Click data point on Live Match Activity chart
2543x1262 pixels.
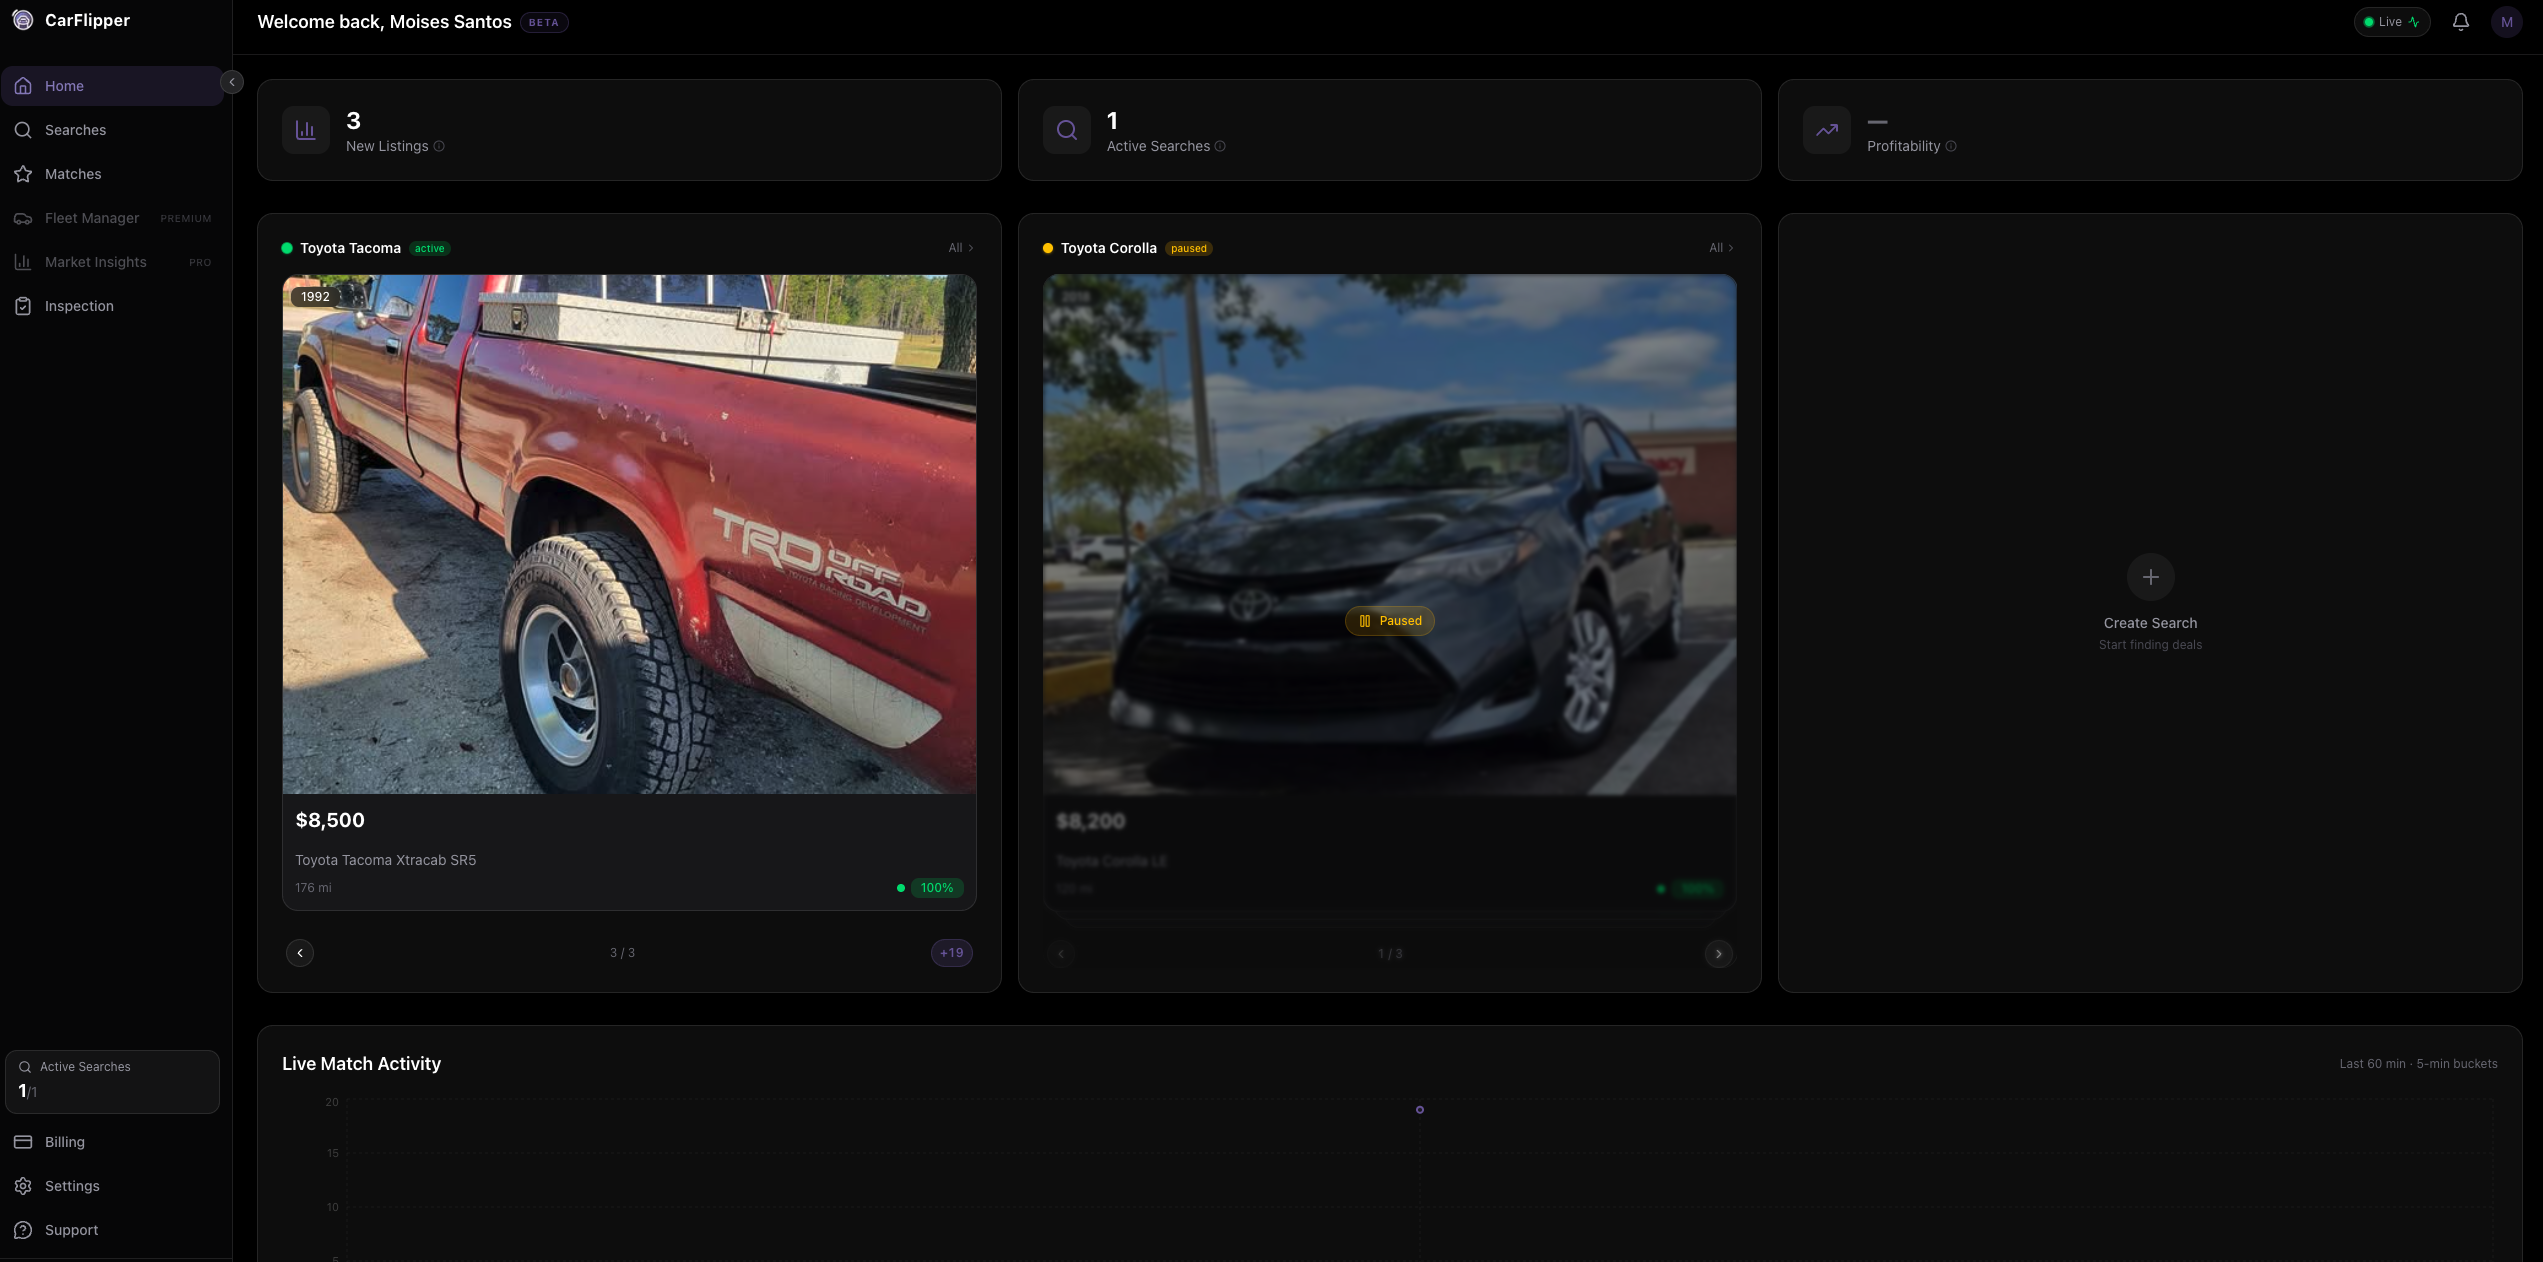[x=1419, y=1110]
